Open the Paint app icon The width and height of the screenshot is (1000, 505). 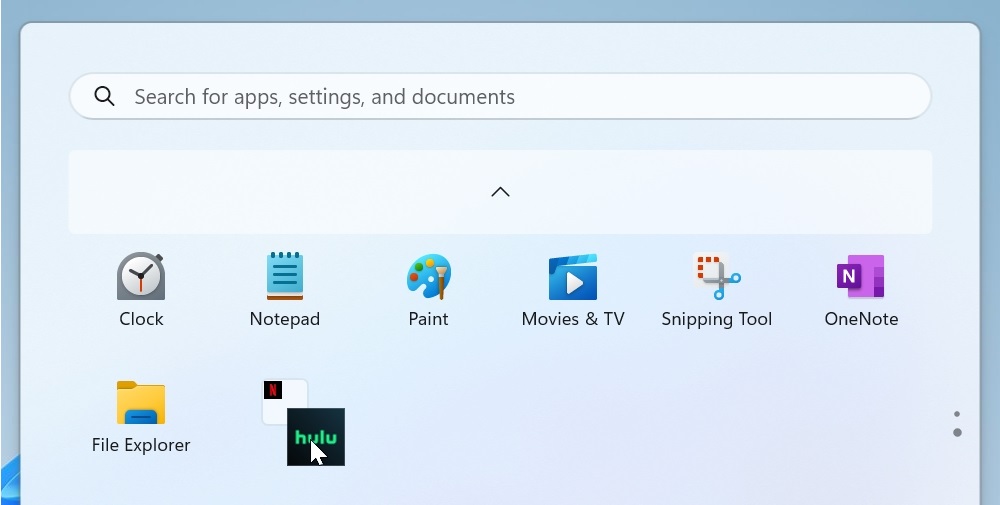click(x=429, y=276)
